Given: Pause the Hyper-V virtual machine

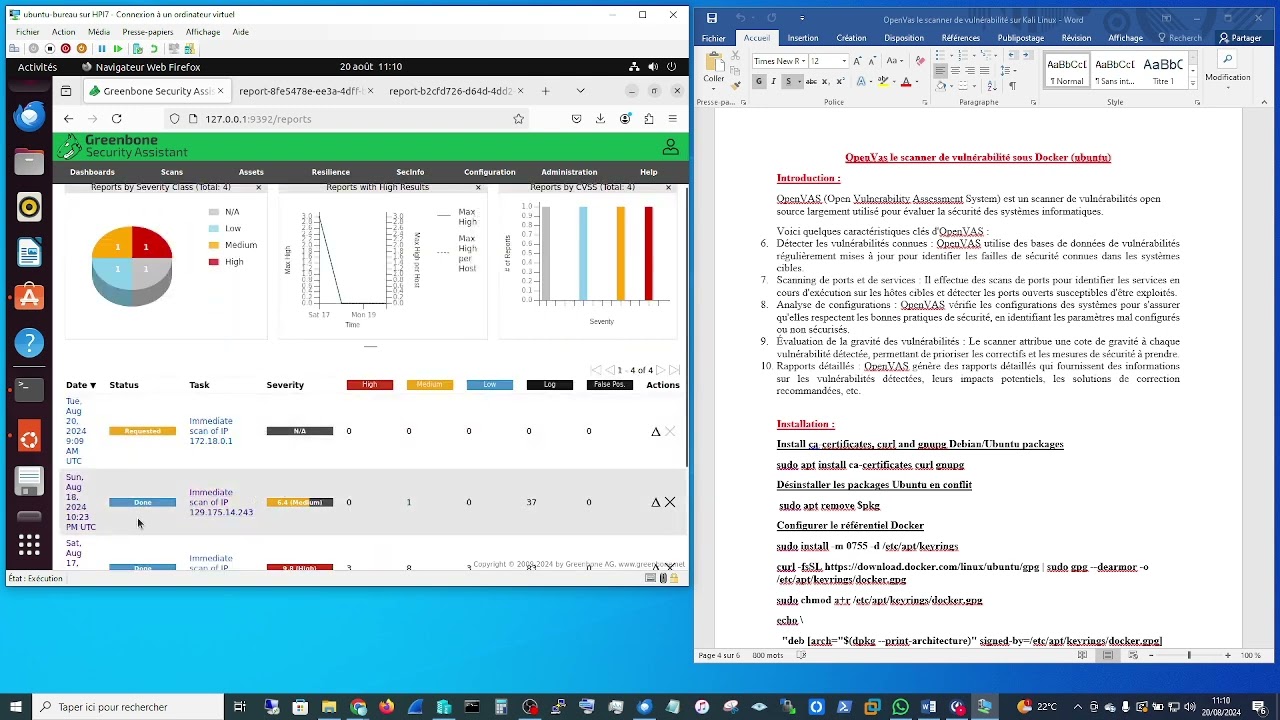Looking at the screenshot, I should click(101, 49).
